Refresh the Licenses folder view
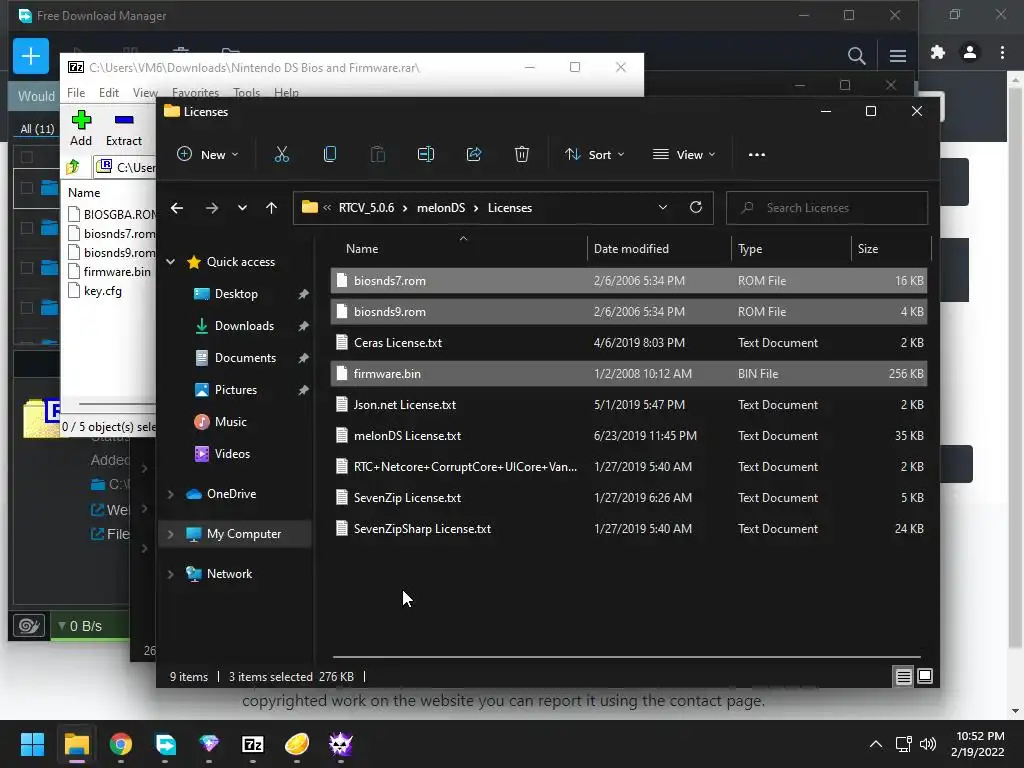The image size is (1024, 768). pyautogui.click(x=696, y=207)
